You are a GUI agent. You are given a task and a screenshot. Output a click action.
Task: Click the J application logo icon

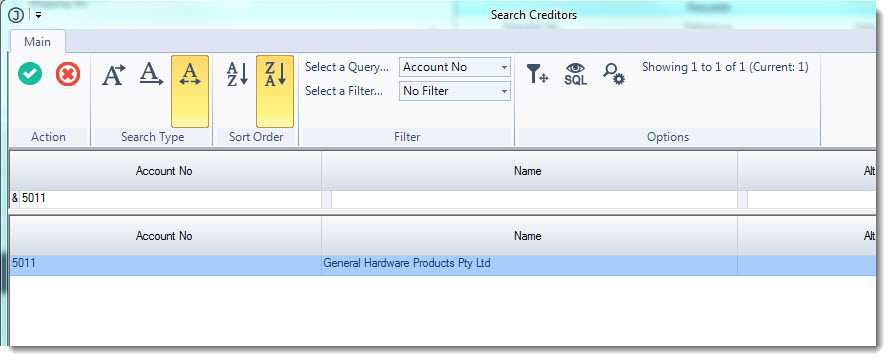[x=16, y=15]
